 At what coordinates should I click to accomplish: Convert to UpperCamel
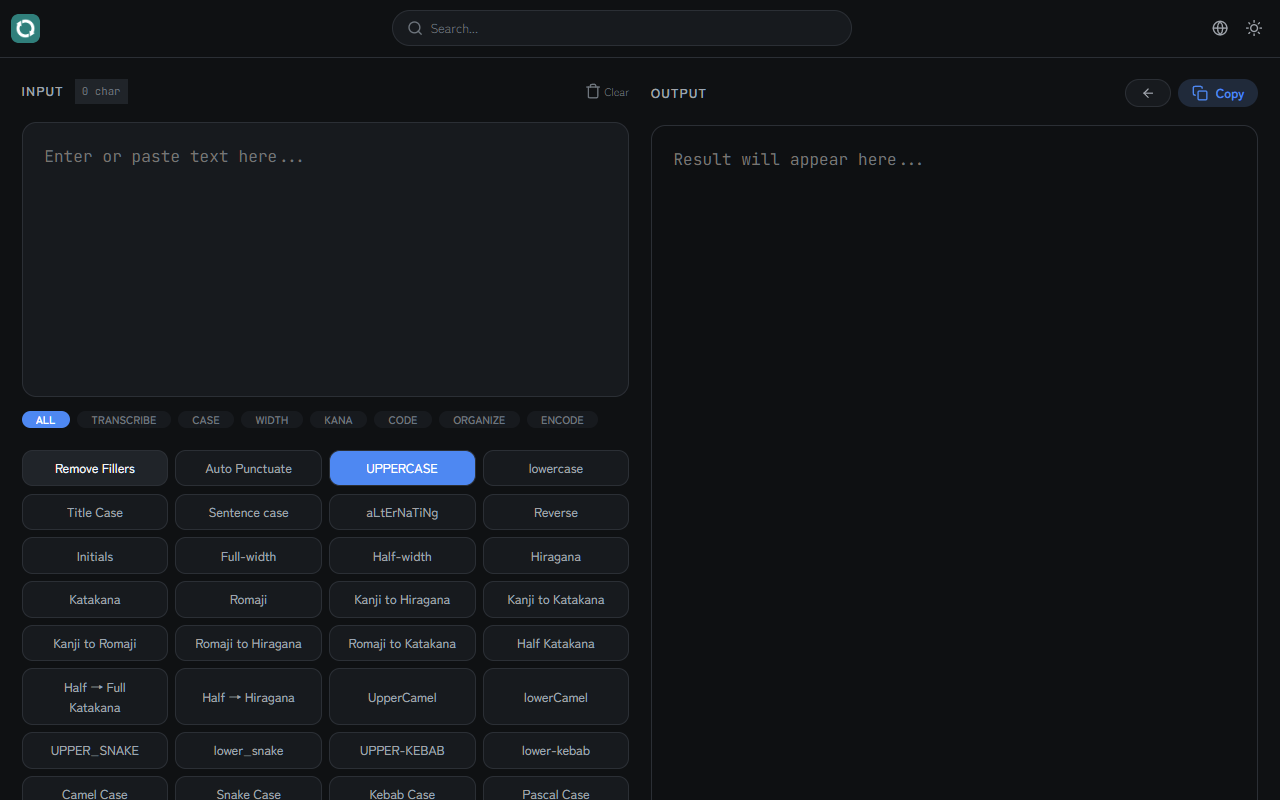coord(402,697)
